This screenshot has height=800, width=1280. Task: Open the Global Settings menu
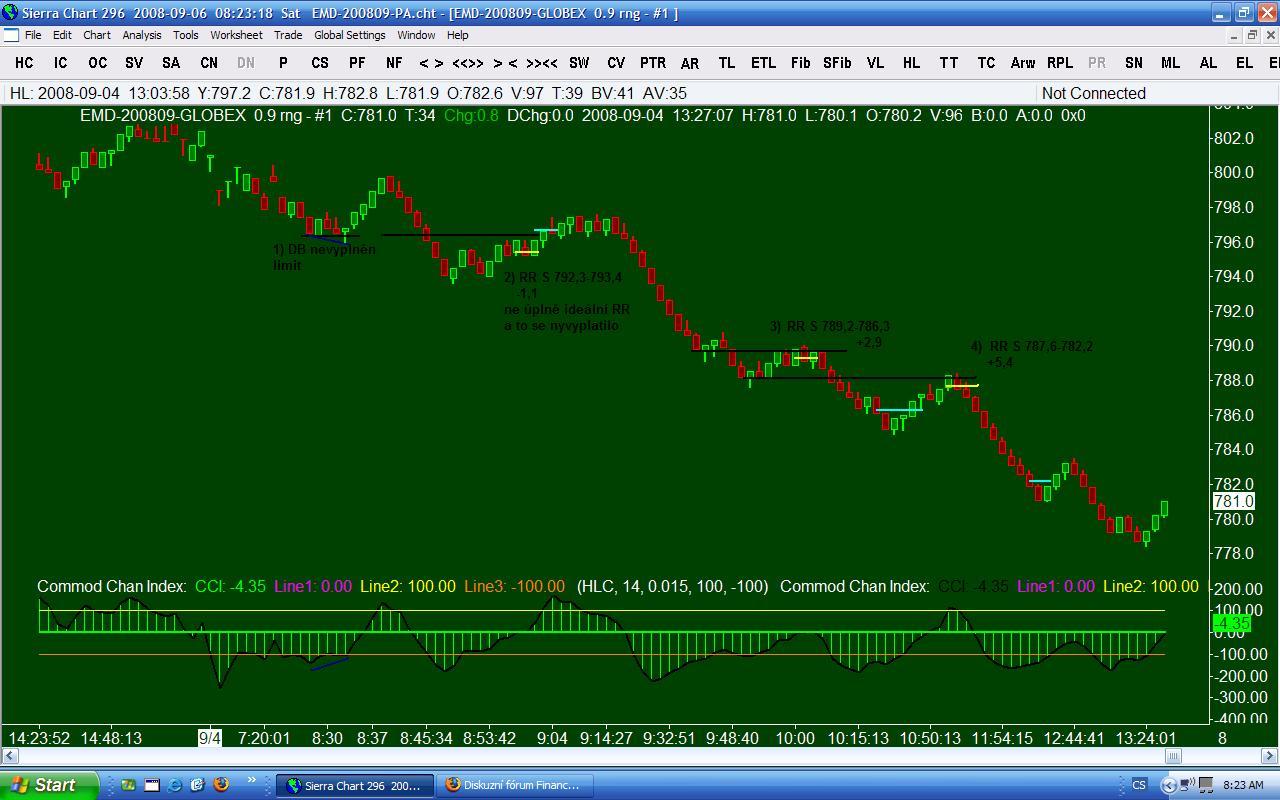[349, 35]
